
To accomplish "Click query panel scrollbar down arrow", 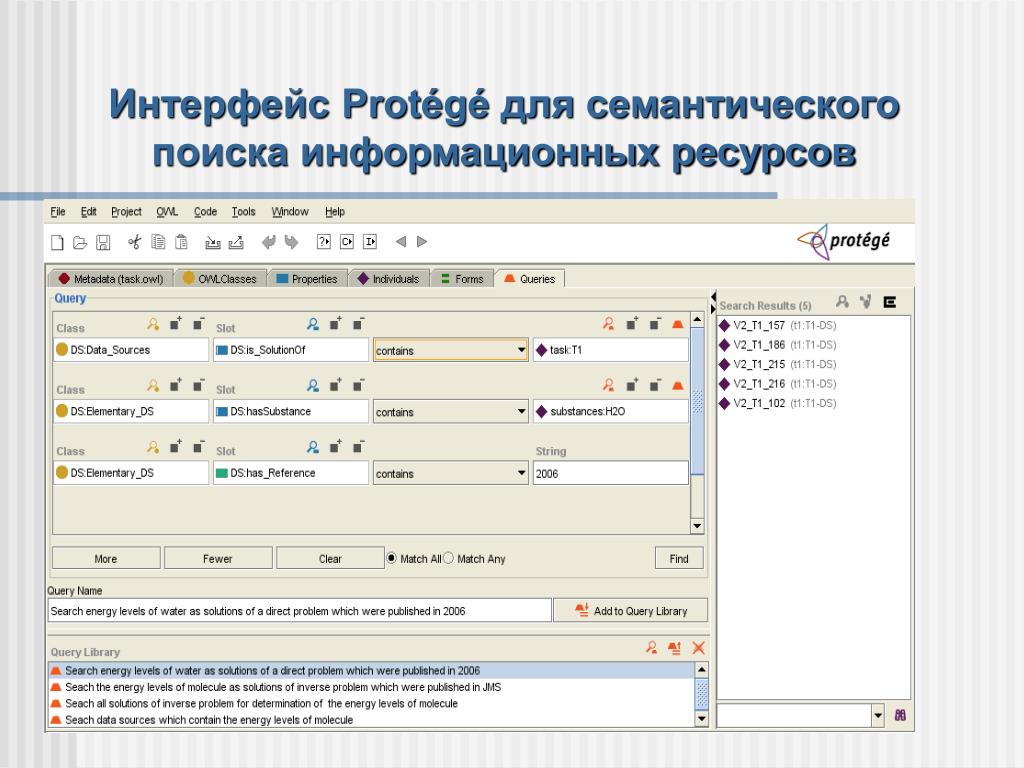I will click(x=697, y=526).
